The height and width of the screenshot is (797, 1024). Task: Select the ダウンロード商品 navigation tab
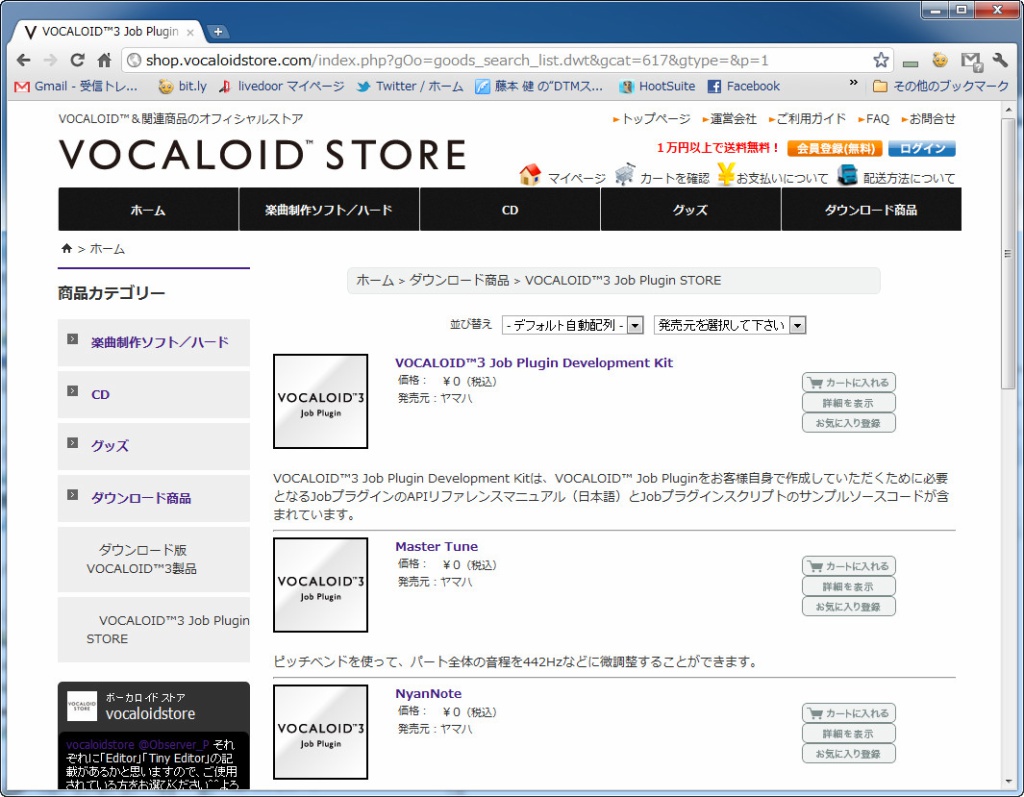(x=871, y=210)
